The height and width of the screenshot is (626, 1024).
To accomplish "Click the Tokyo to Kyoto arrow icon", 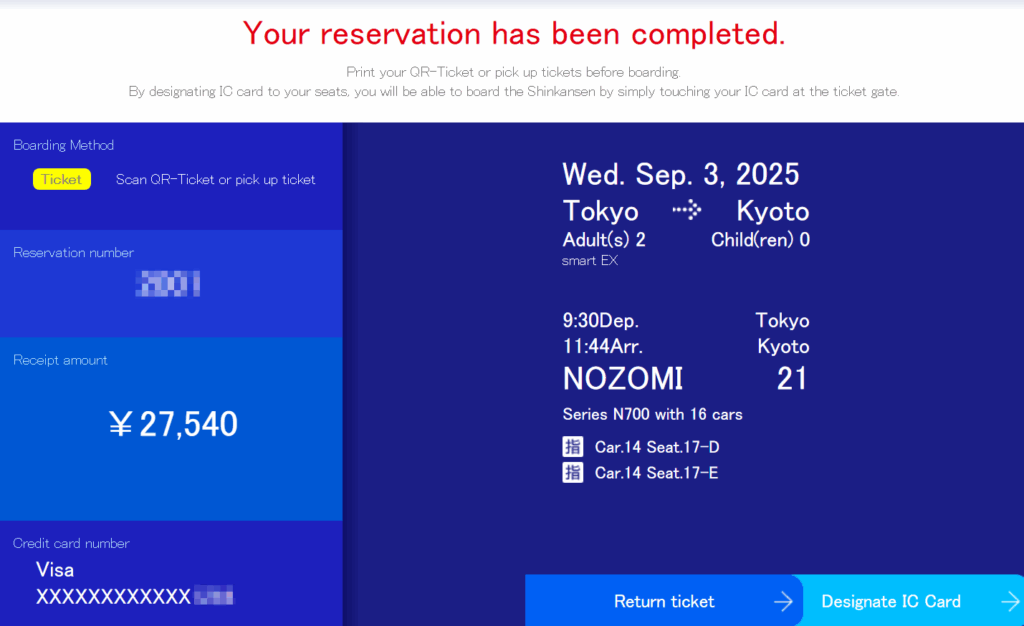I will click(686, 210).
